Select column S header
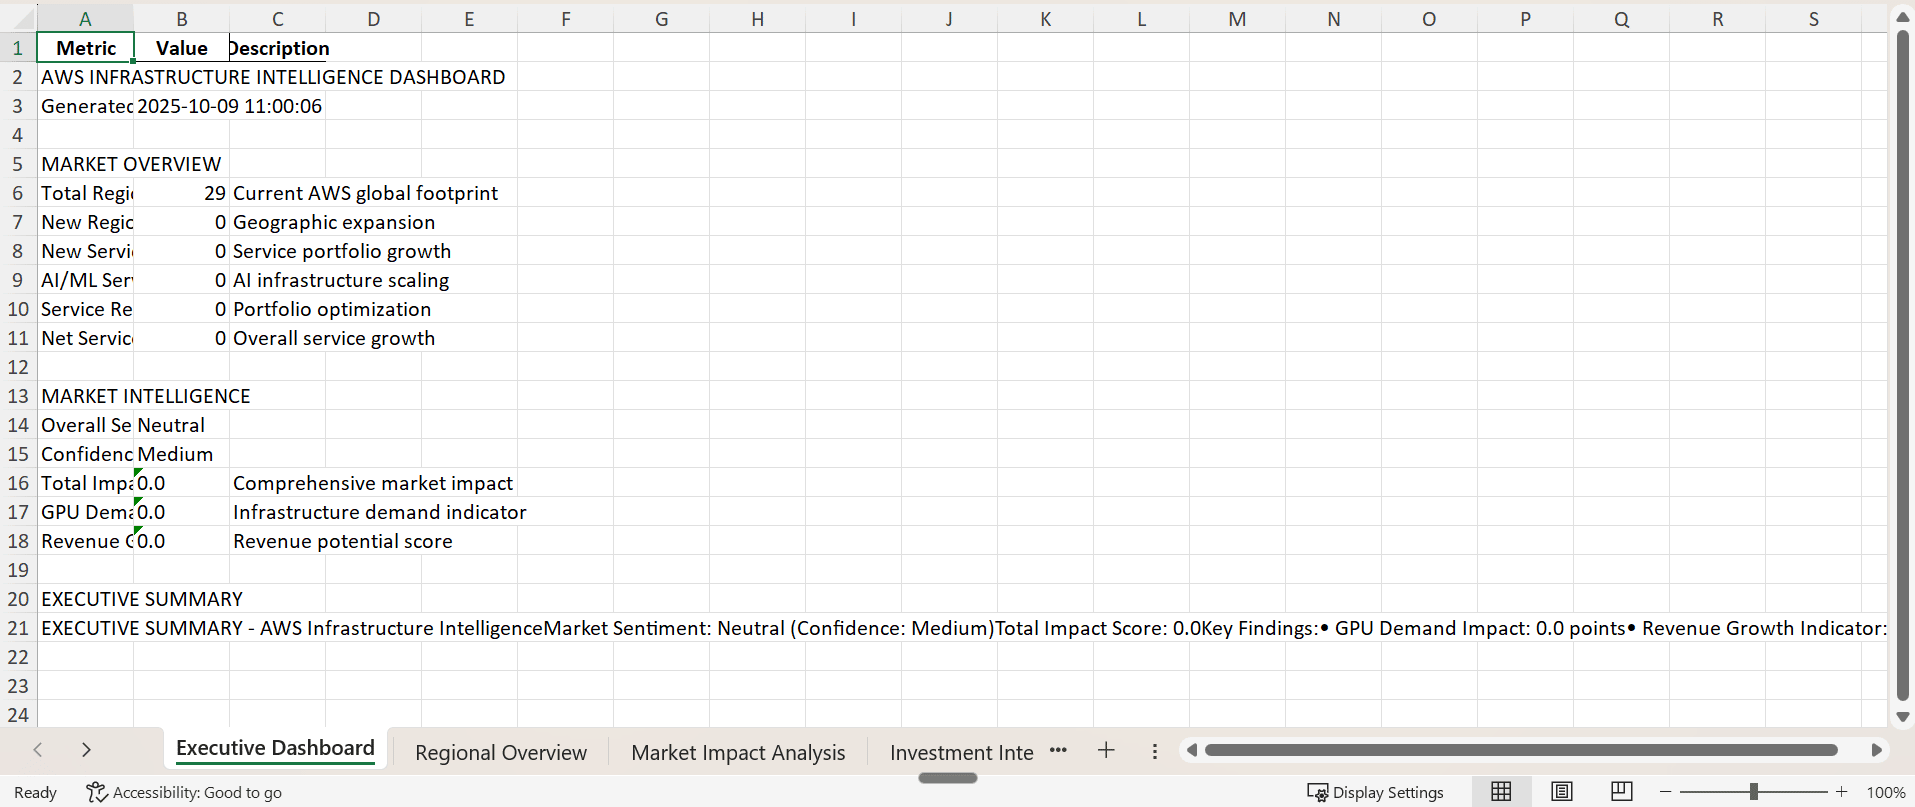The image size is (1915, 807). click(1814, 19)
